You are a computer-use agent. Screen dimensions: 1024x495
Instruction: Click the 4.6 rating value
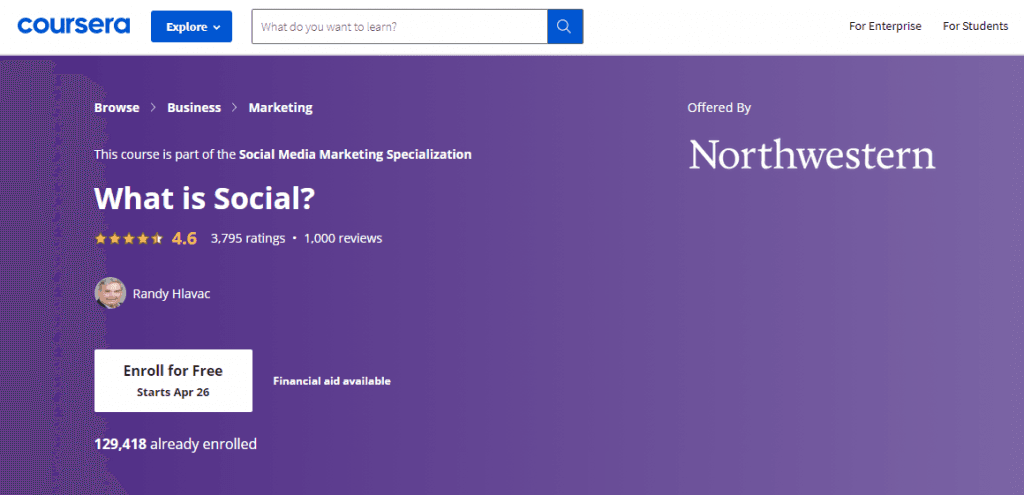(184, 238)
